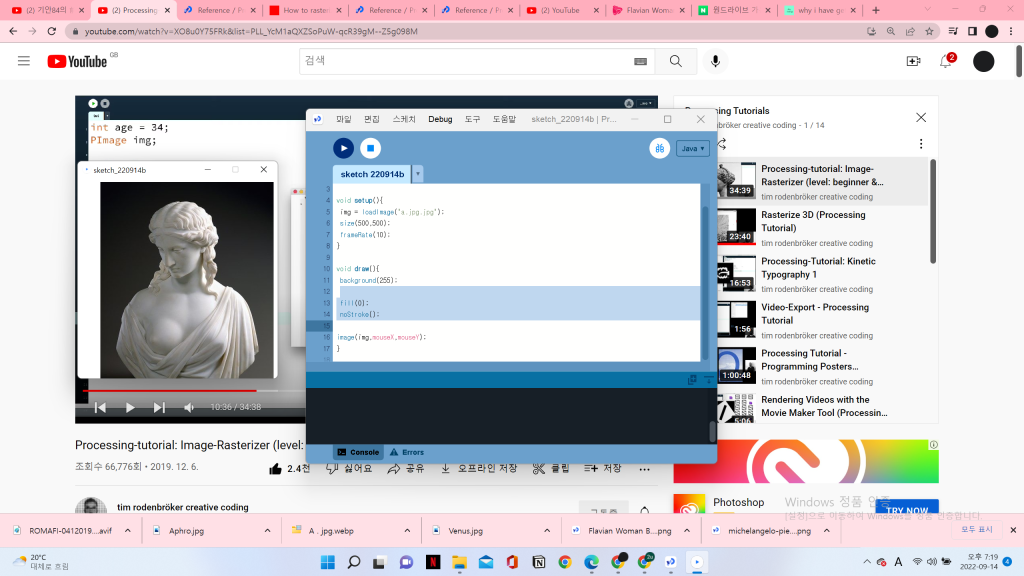Close the Processing Tutorials playlist panel
Image resolution: width=1024 pixels, height=576 pixels.
coord(921,118)
